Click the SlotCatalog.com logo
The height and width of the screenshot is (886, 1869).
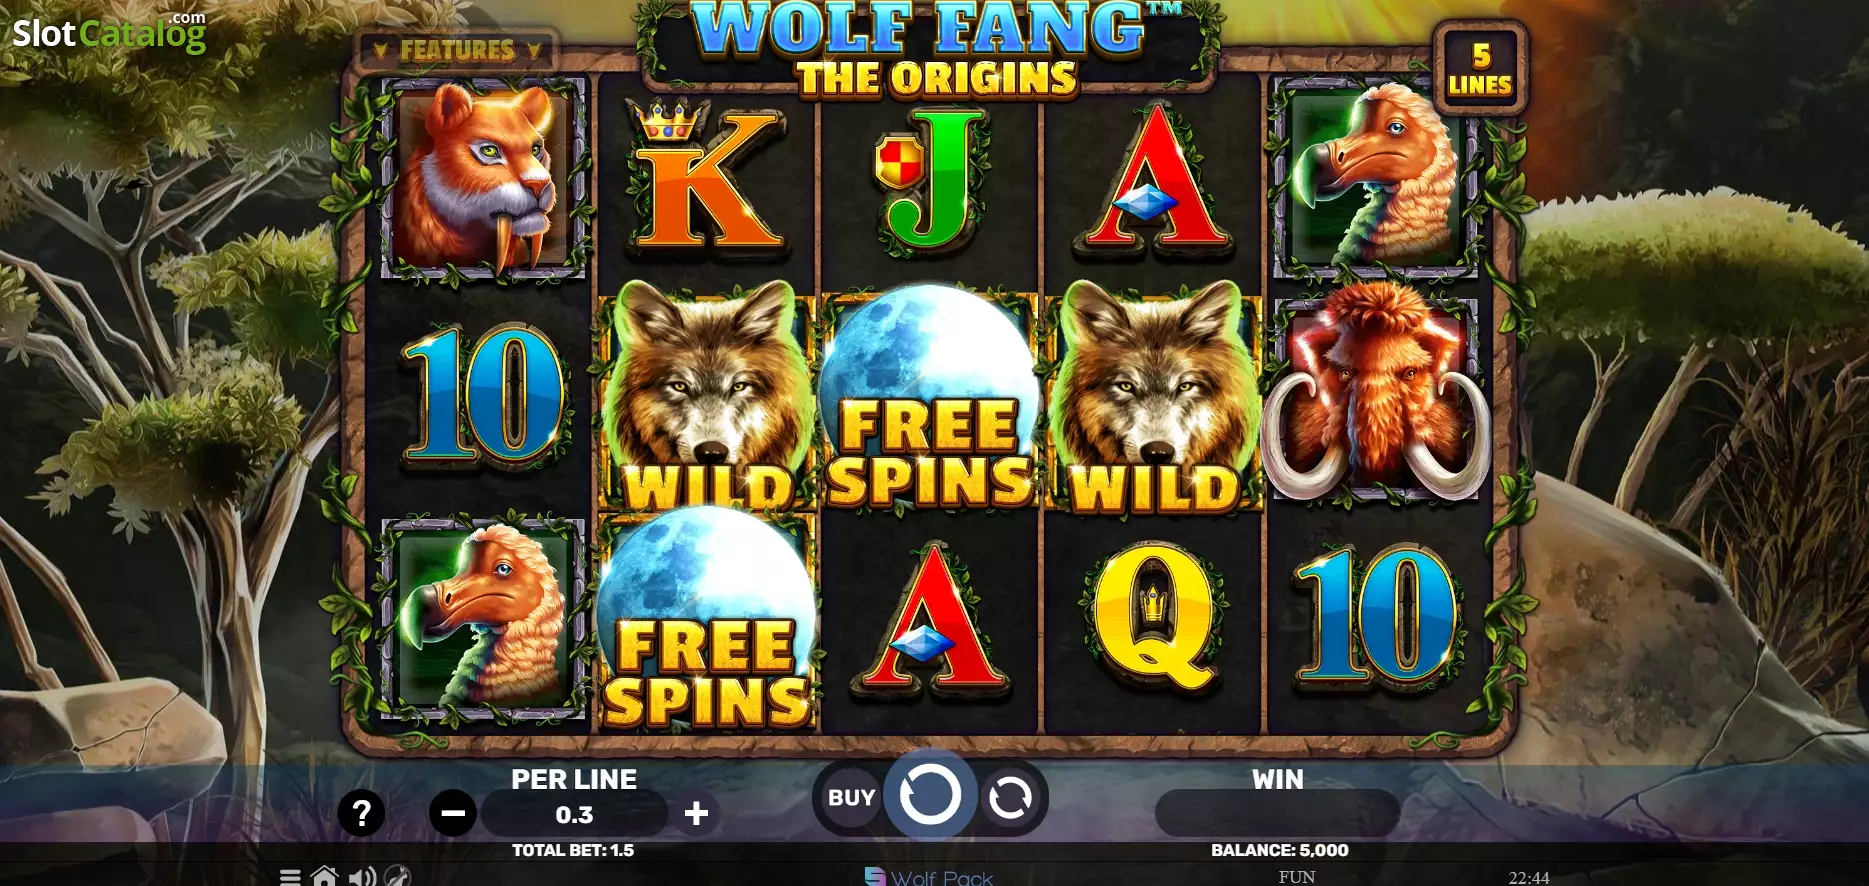click(109, 33)
